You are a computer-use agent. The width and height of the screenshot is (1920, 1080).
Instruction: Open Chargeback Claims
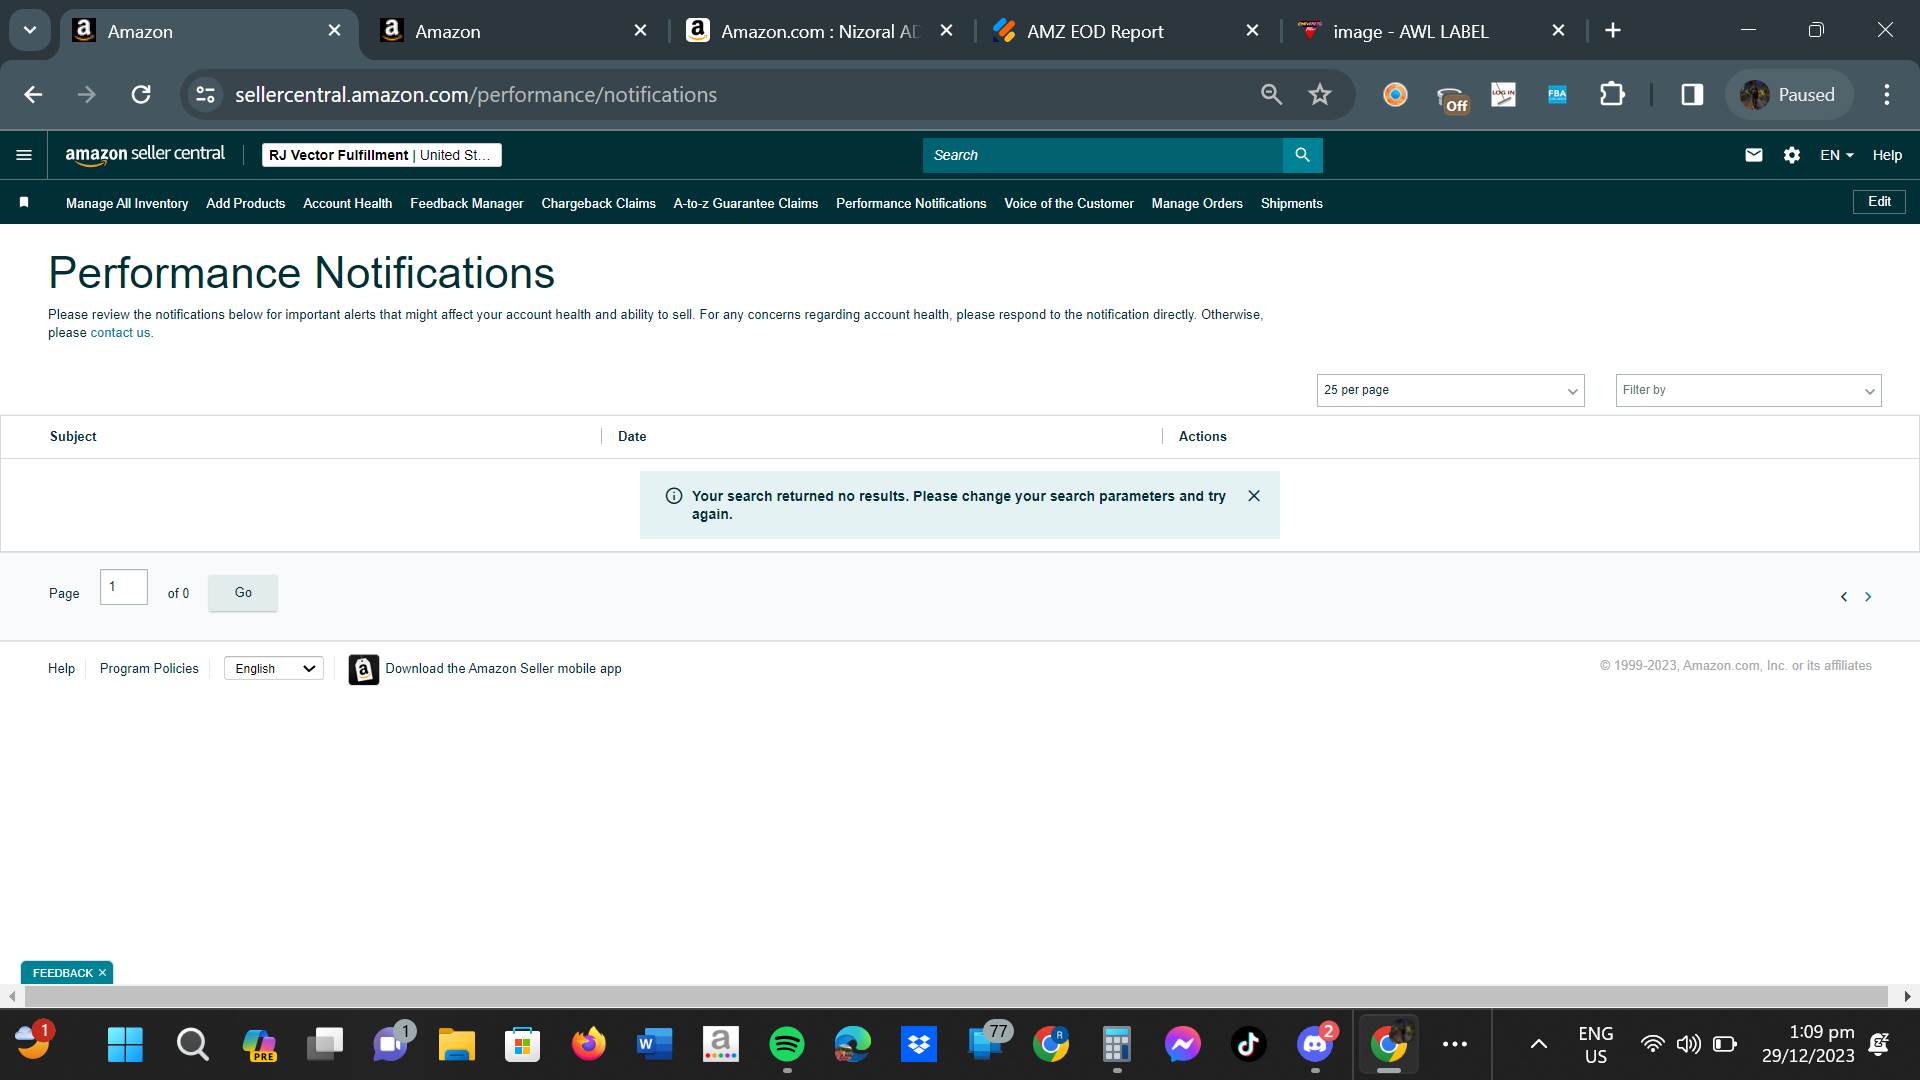(599, 203)
